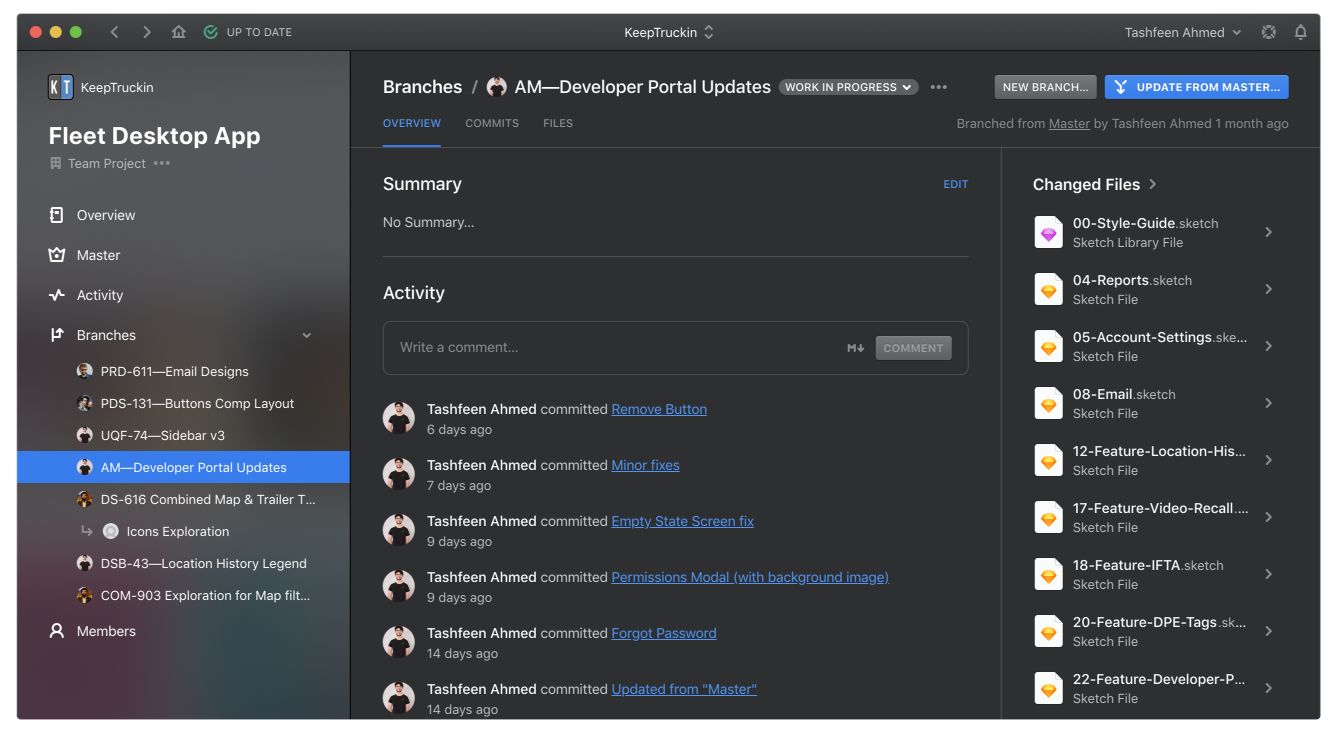Open chevron for 04-Reports.sketch

[x=1268, y=289]
